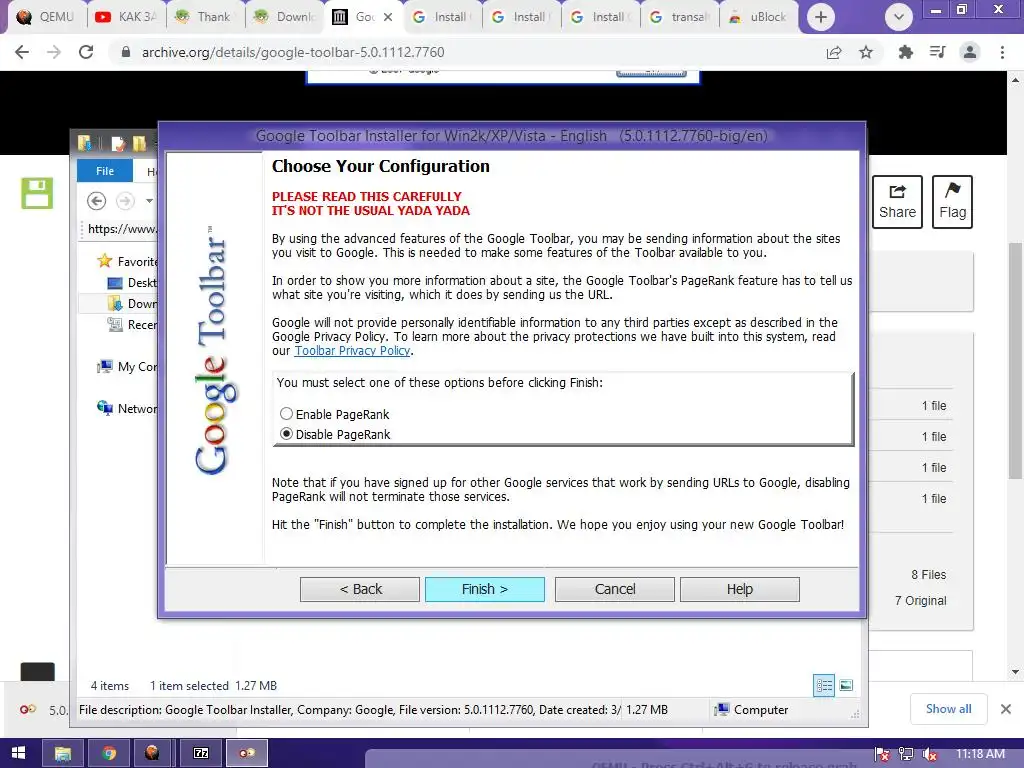This screenshot has width=1024, height=768.
Task: Open the Windows Start button
Action: coord(18,754)
